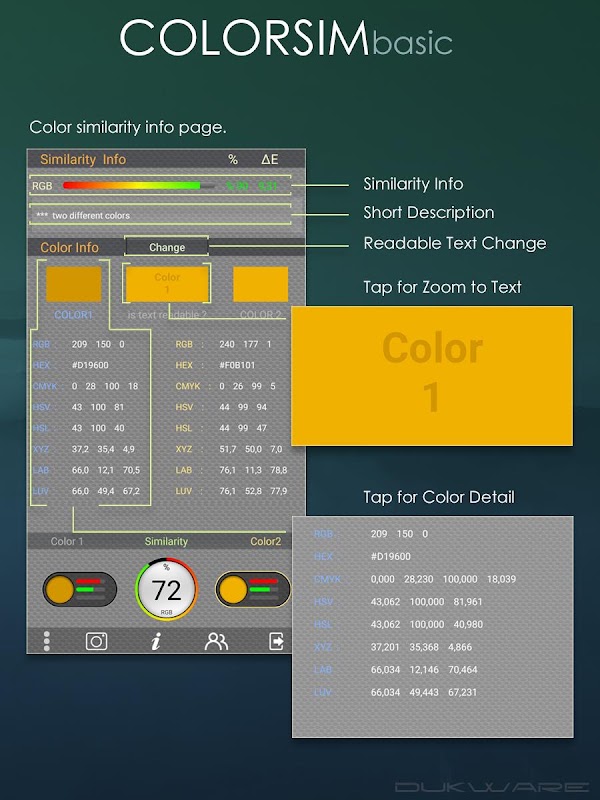This screenshot has width=600, height=800.
Task: Tap the people/users icon in bottom bar
Action: click(216, 641)
